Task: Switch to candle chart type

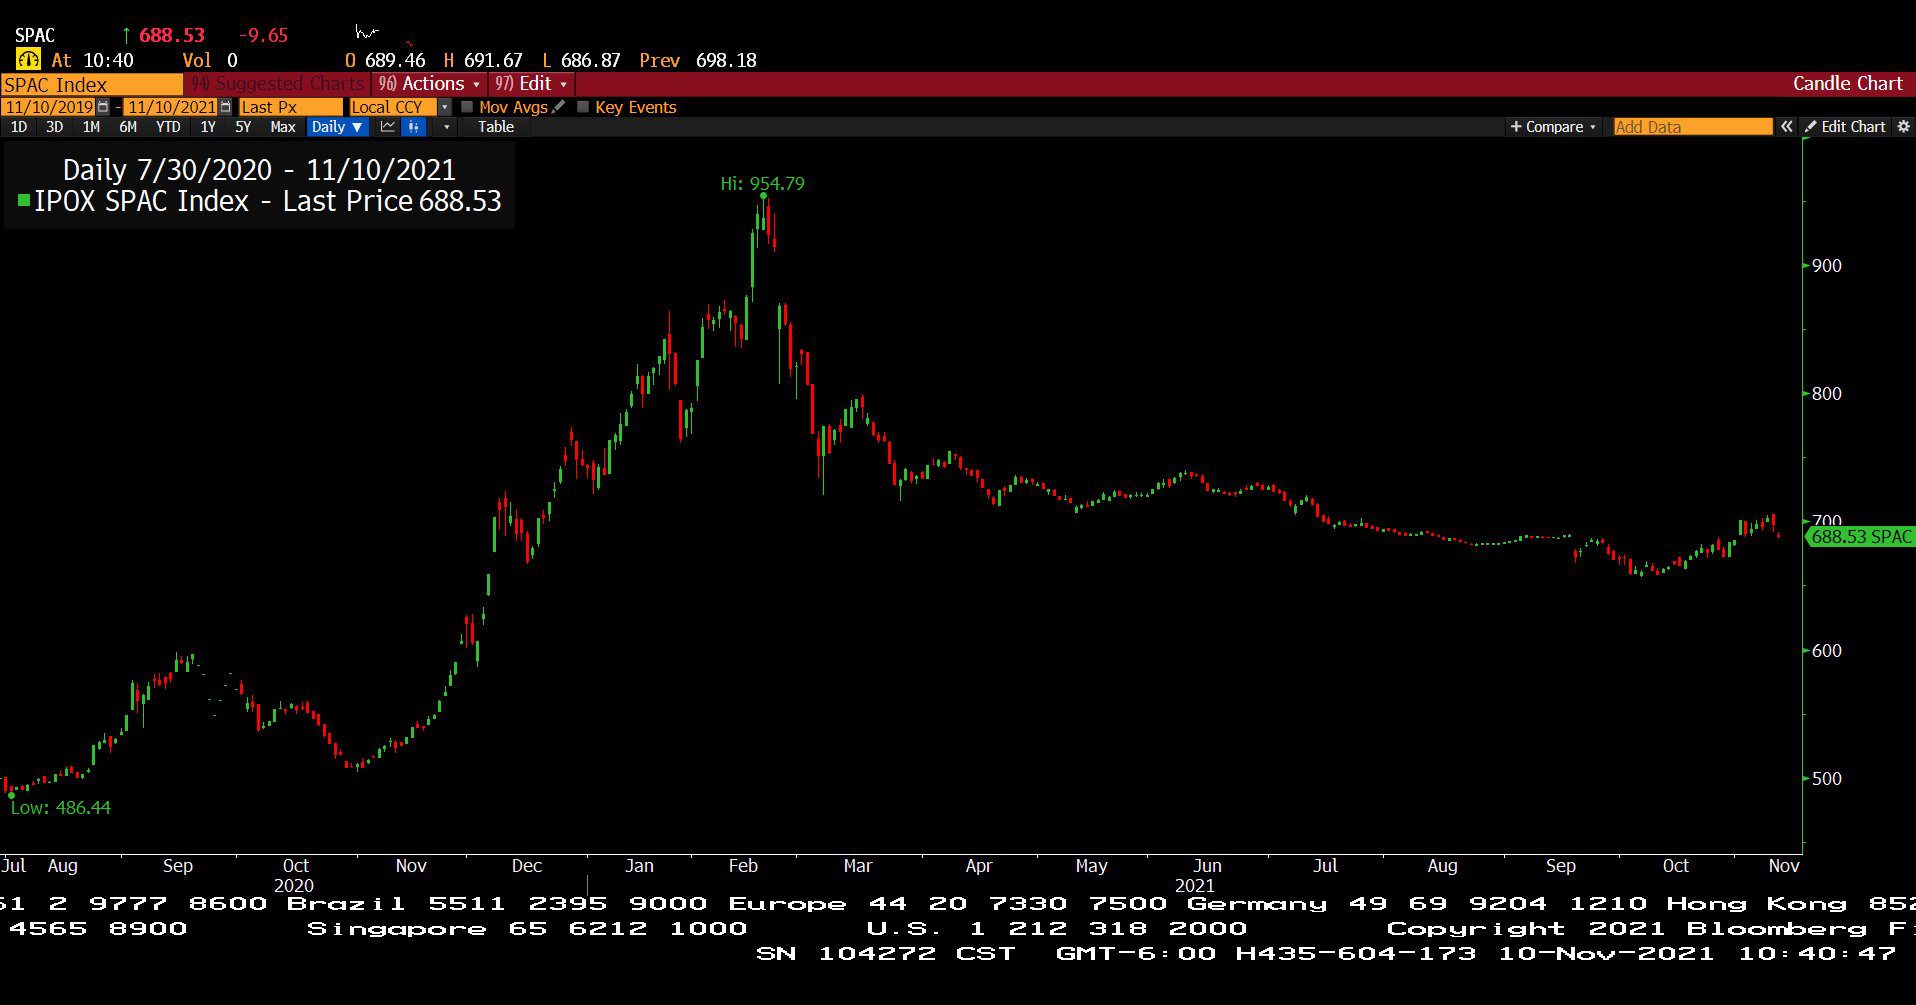Action: 413,127
